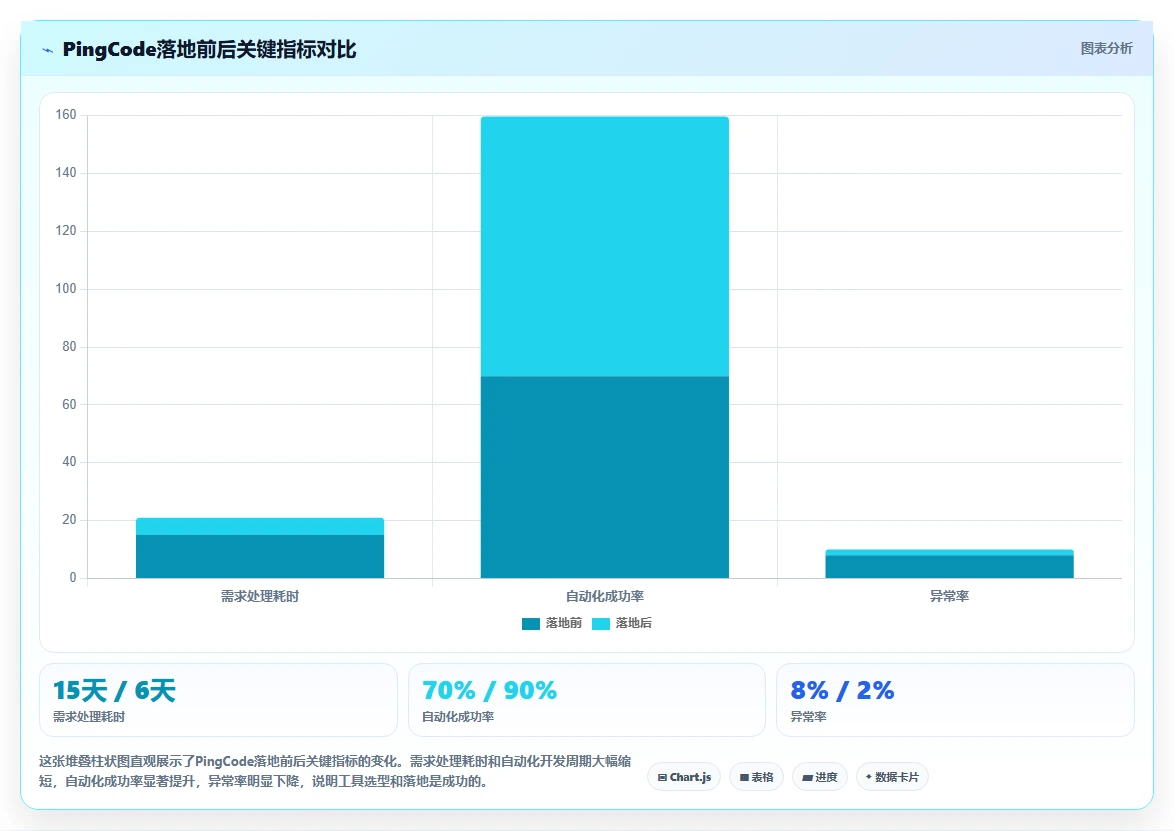
Task: Click the 落地后 legend label
Action: [x=633, y=623]
